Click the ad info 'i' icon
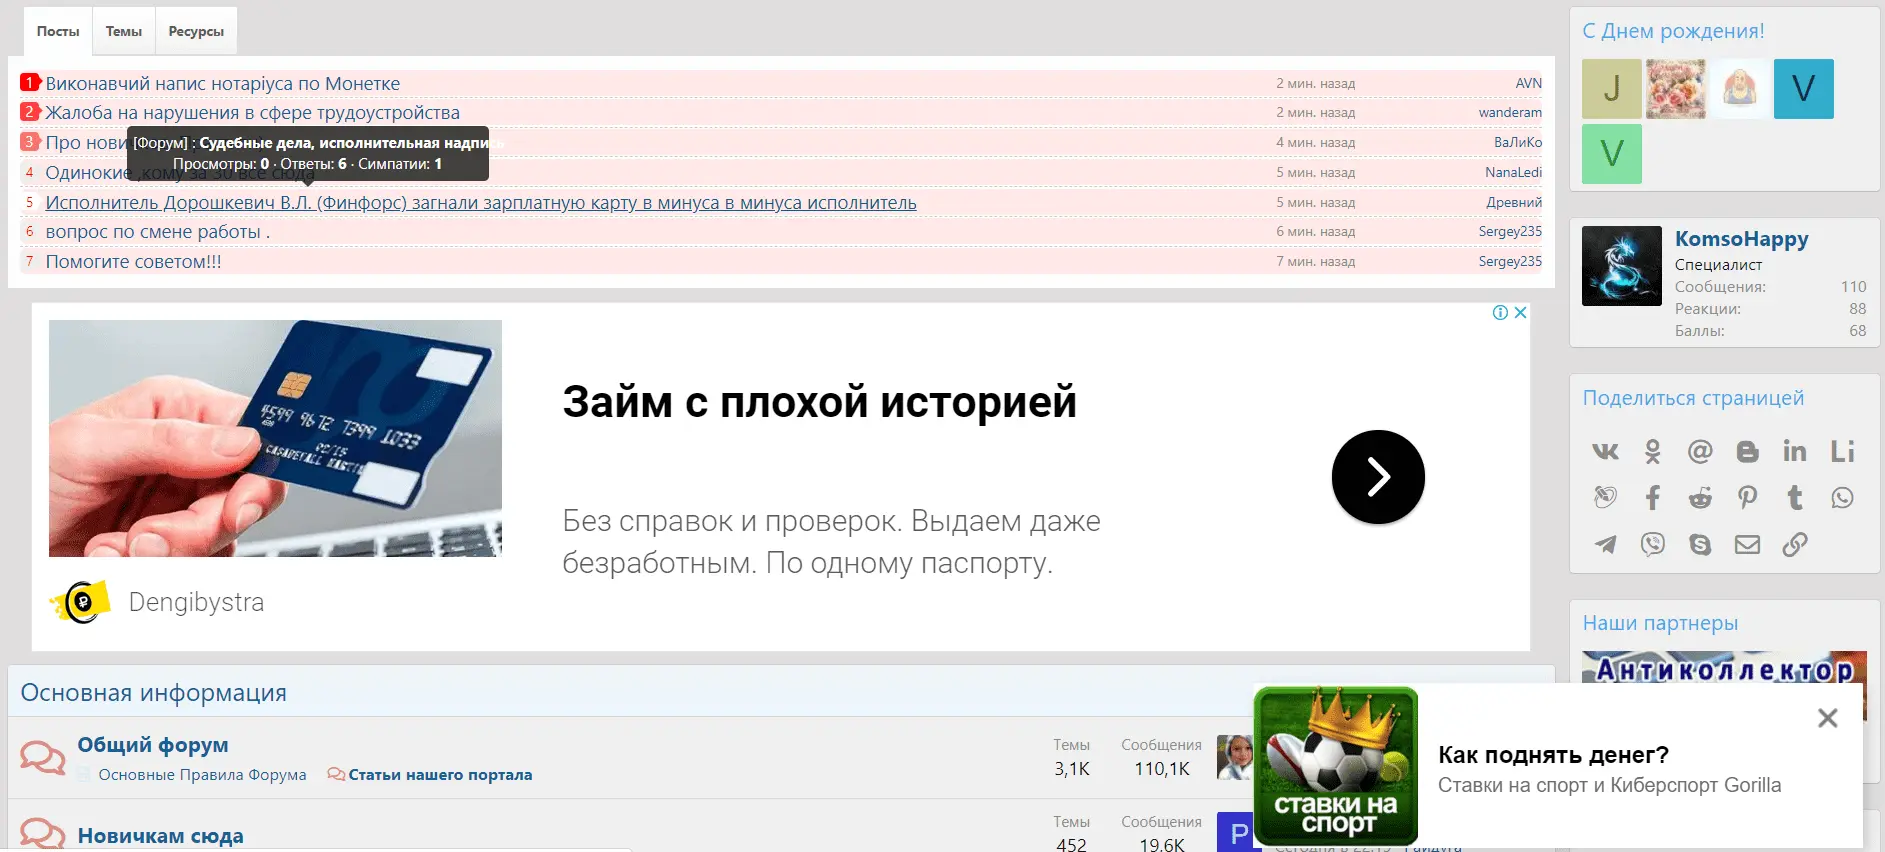The height and width of the screenshot is (852, 1885). click(x=1500, y=312)
